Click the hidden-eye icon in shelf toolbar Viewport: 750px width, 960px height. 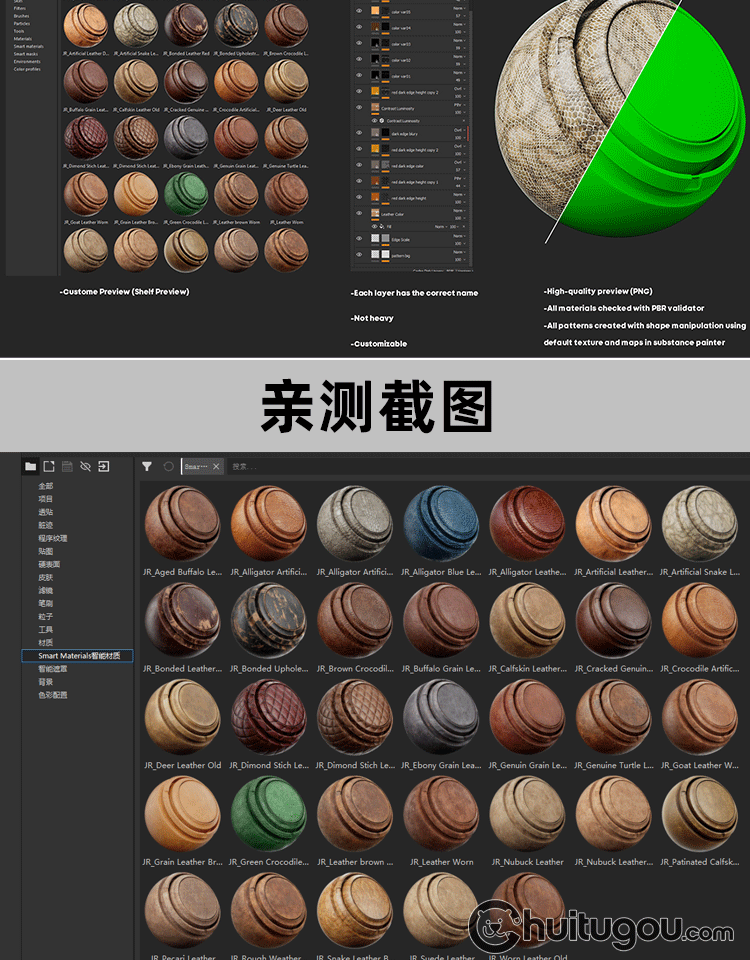pos(85,466)
